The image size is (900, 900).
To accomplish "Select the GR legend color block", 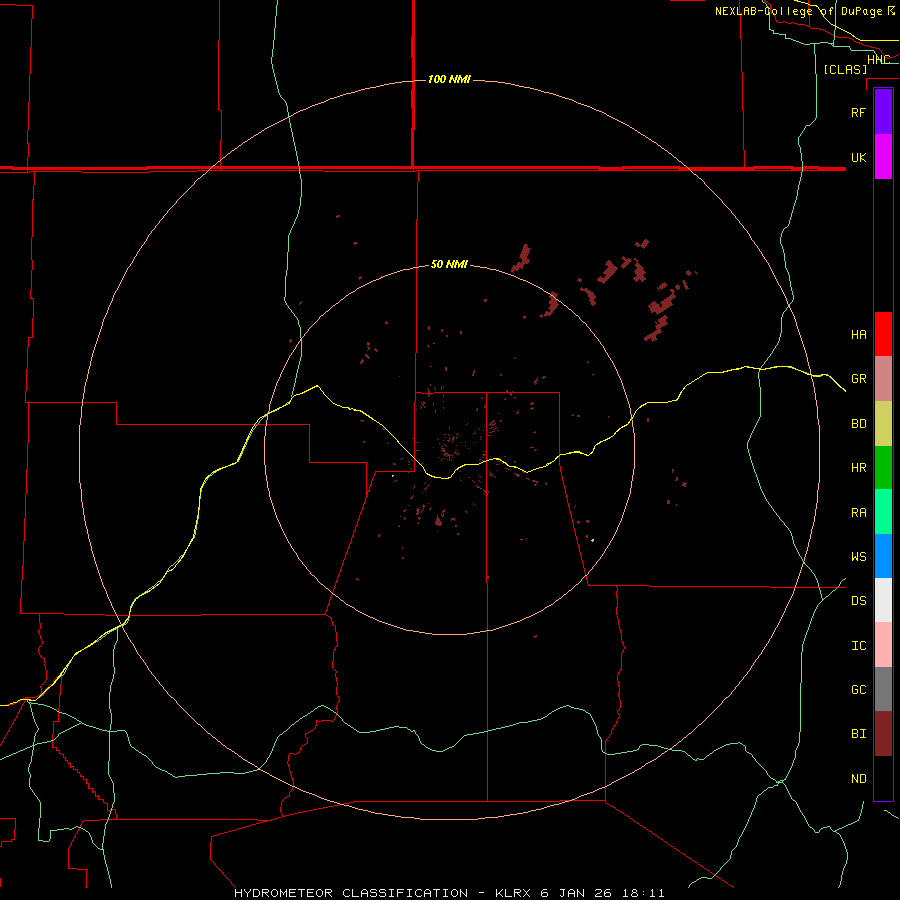I will coord(883,379).
